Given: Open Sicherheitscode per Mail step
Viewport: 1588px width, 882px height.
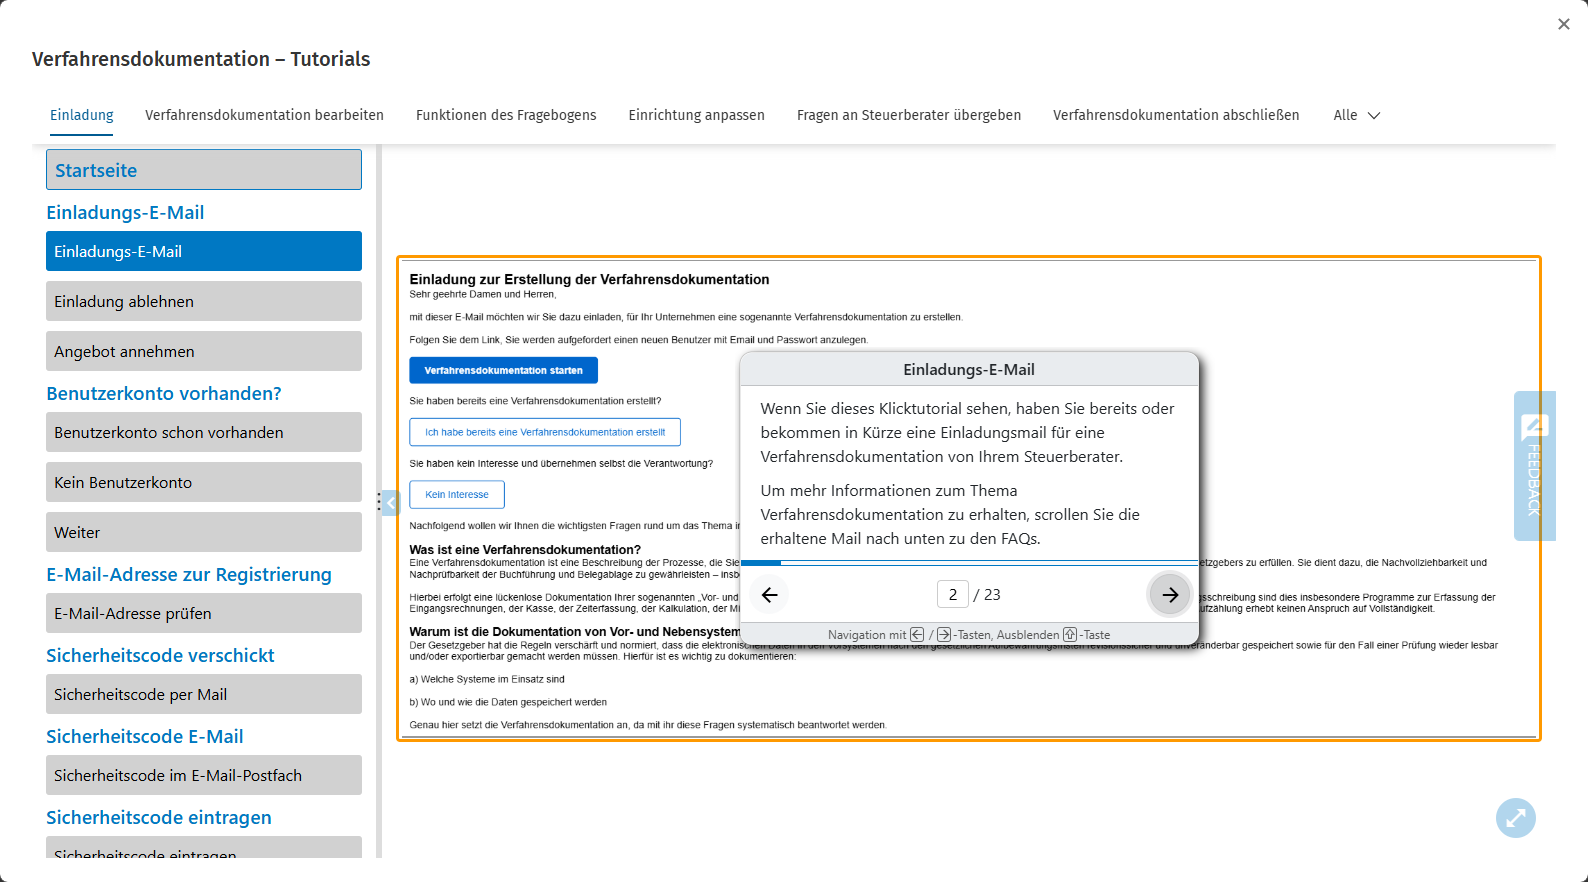Looking at the screenshot, I should click(204, 694).
